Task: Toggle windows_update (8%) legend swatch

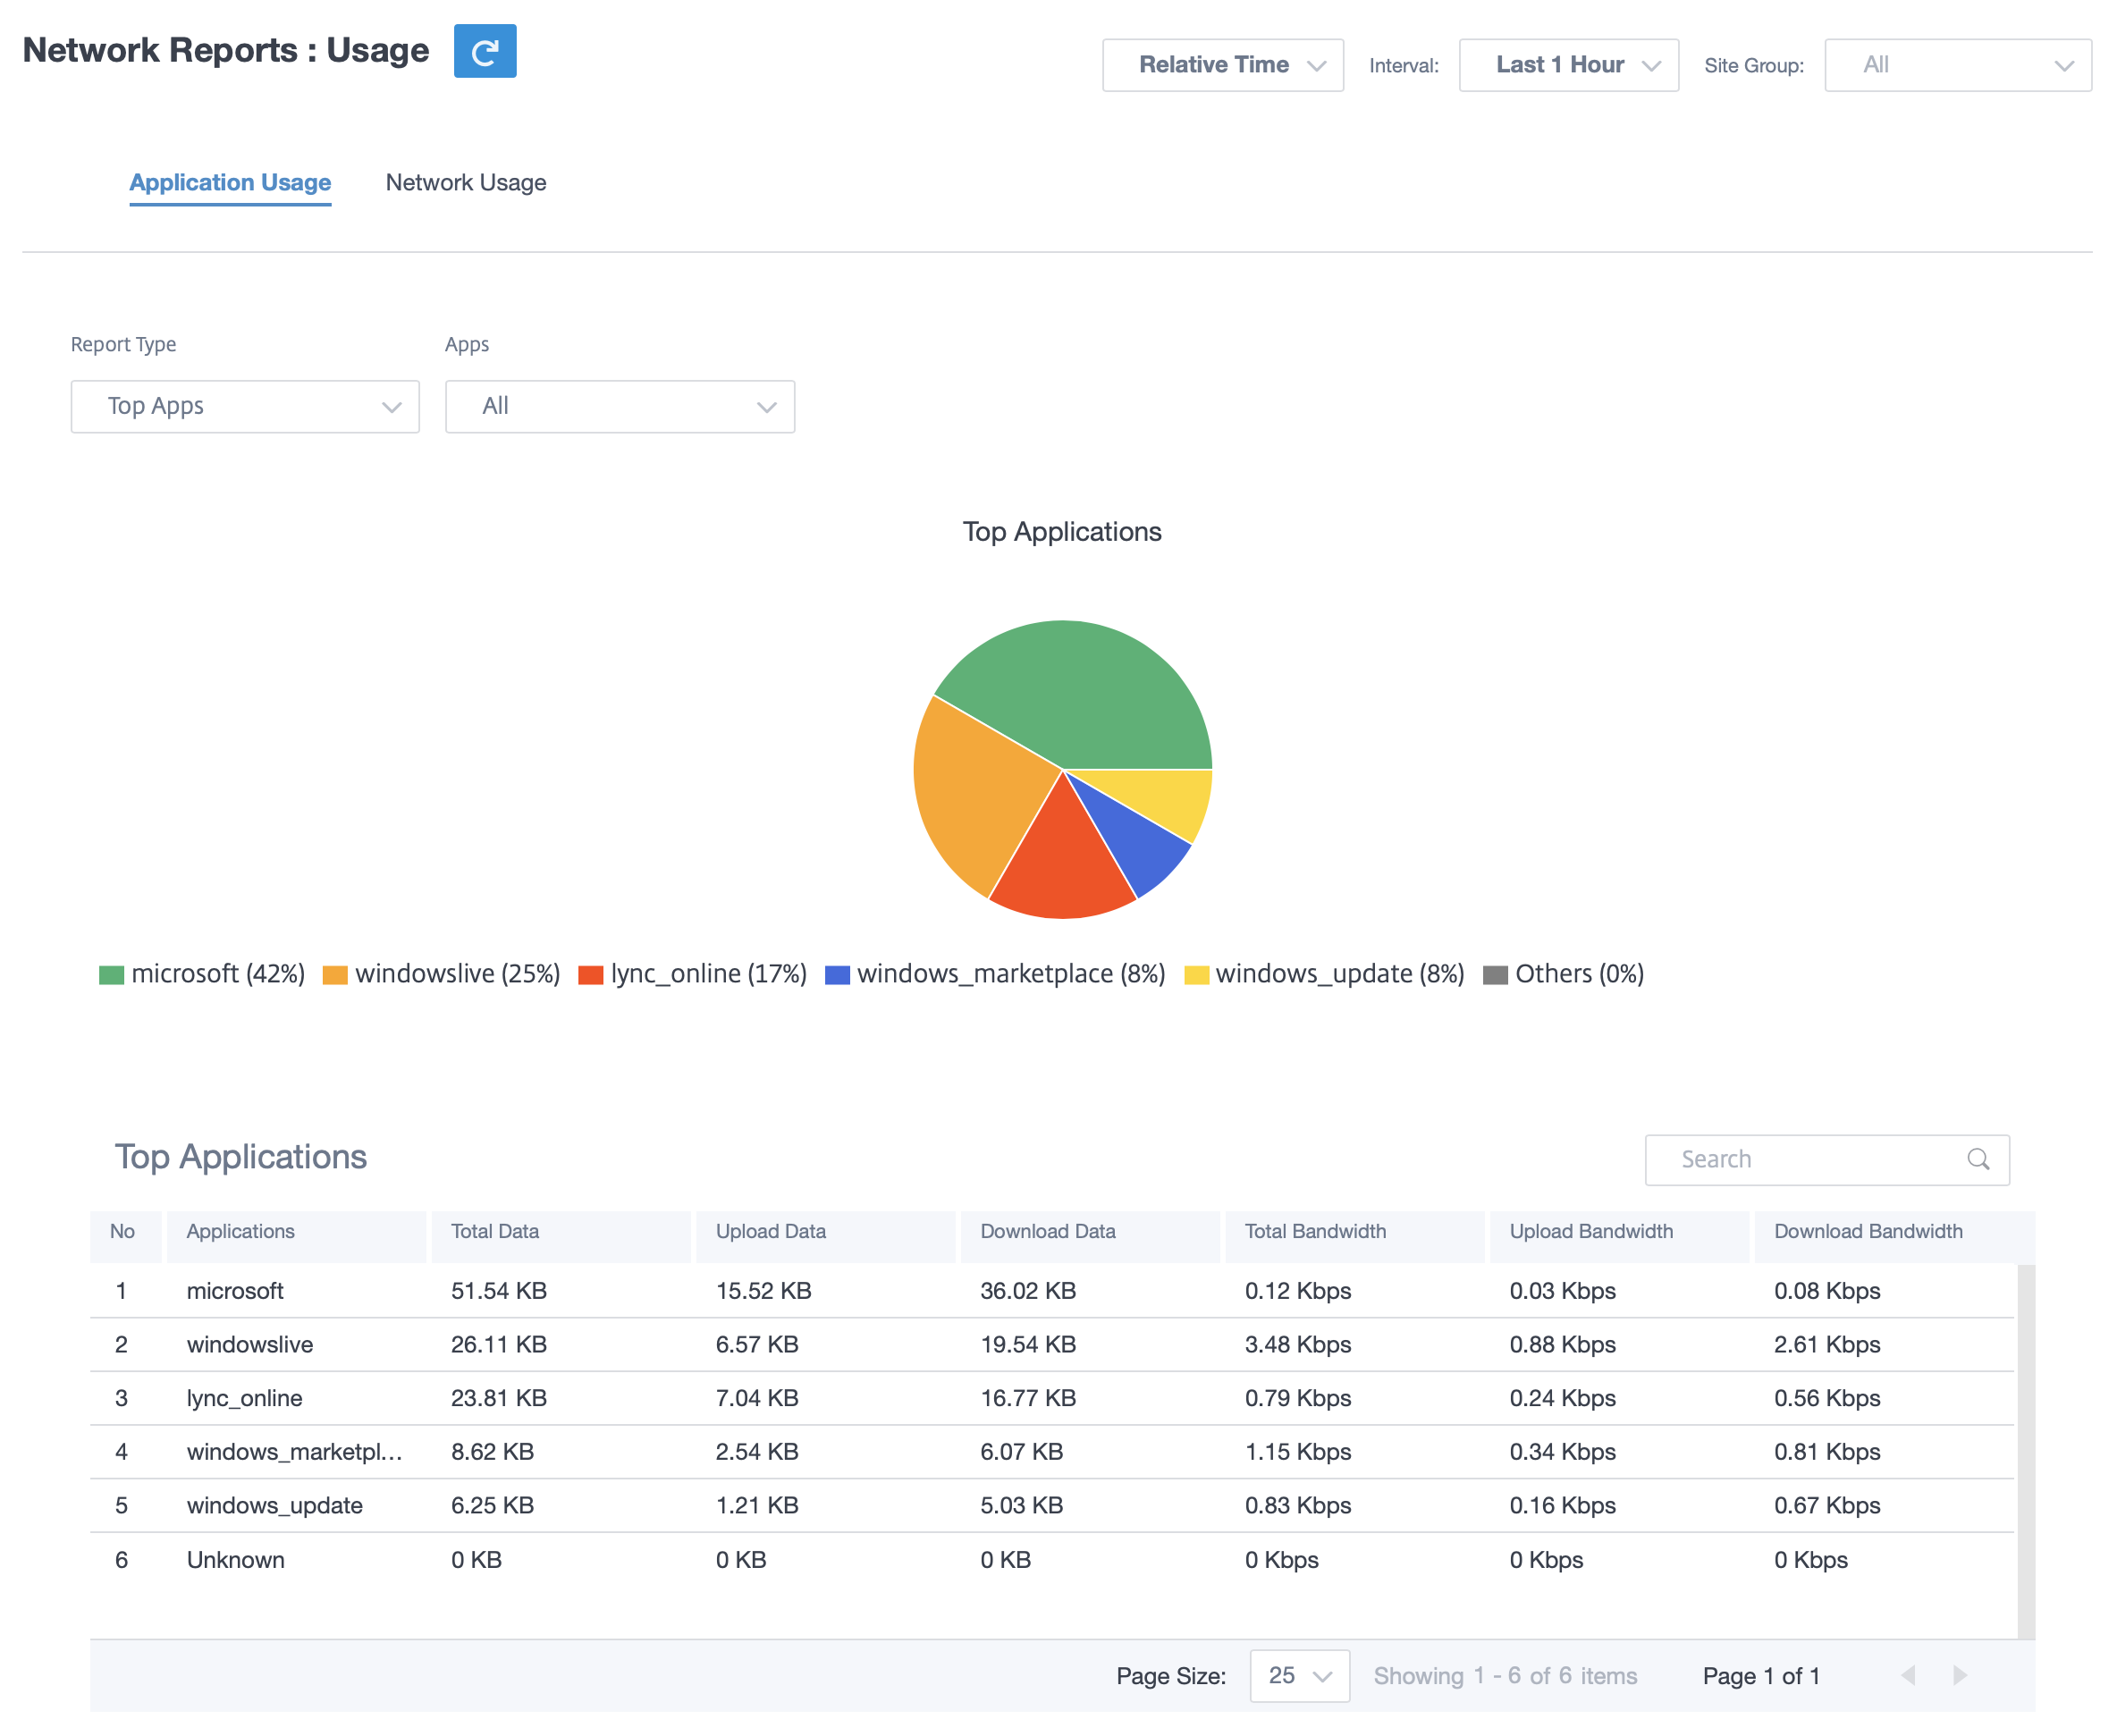Action: (1196, 975)
